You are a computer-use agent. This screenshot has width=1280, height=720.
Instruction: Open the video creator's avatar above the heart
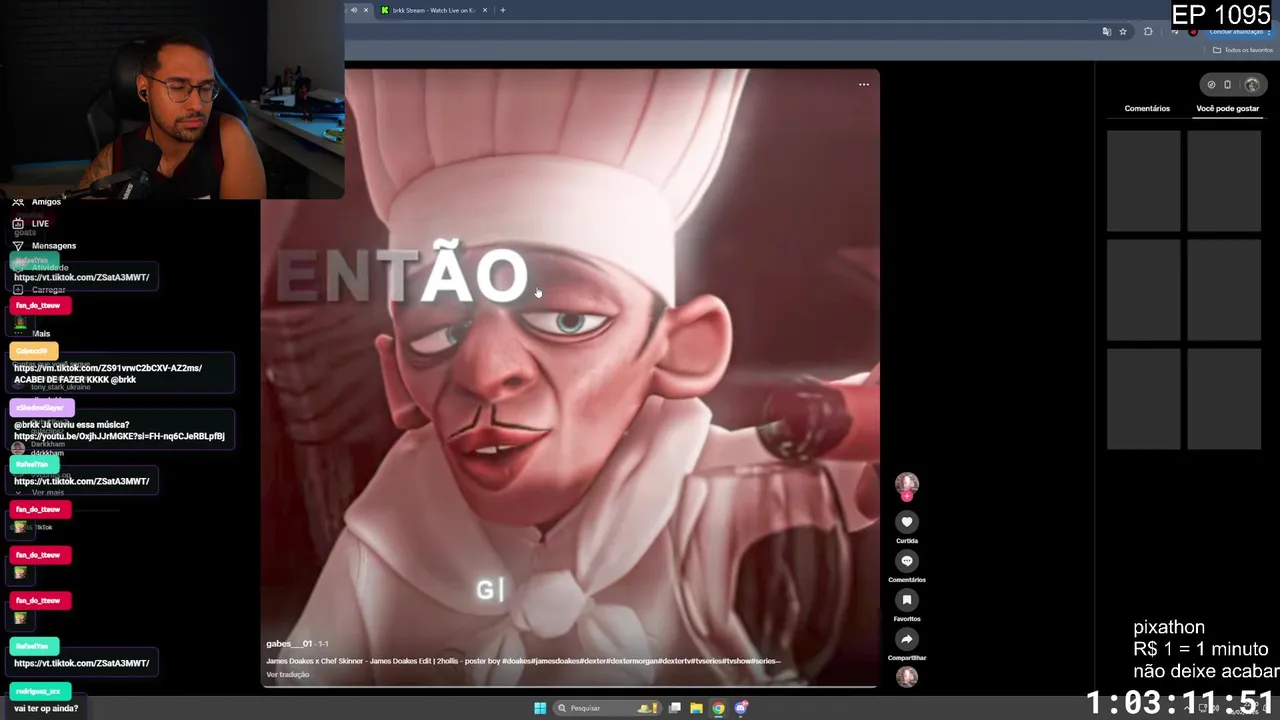[x=907, y=484]
